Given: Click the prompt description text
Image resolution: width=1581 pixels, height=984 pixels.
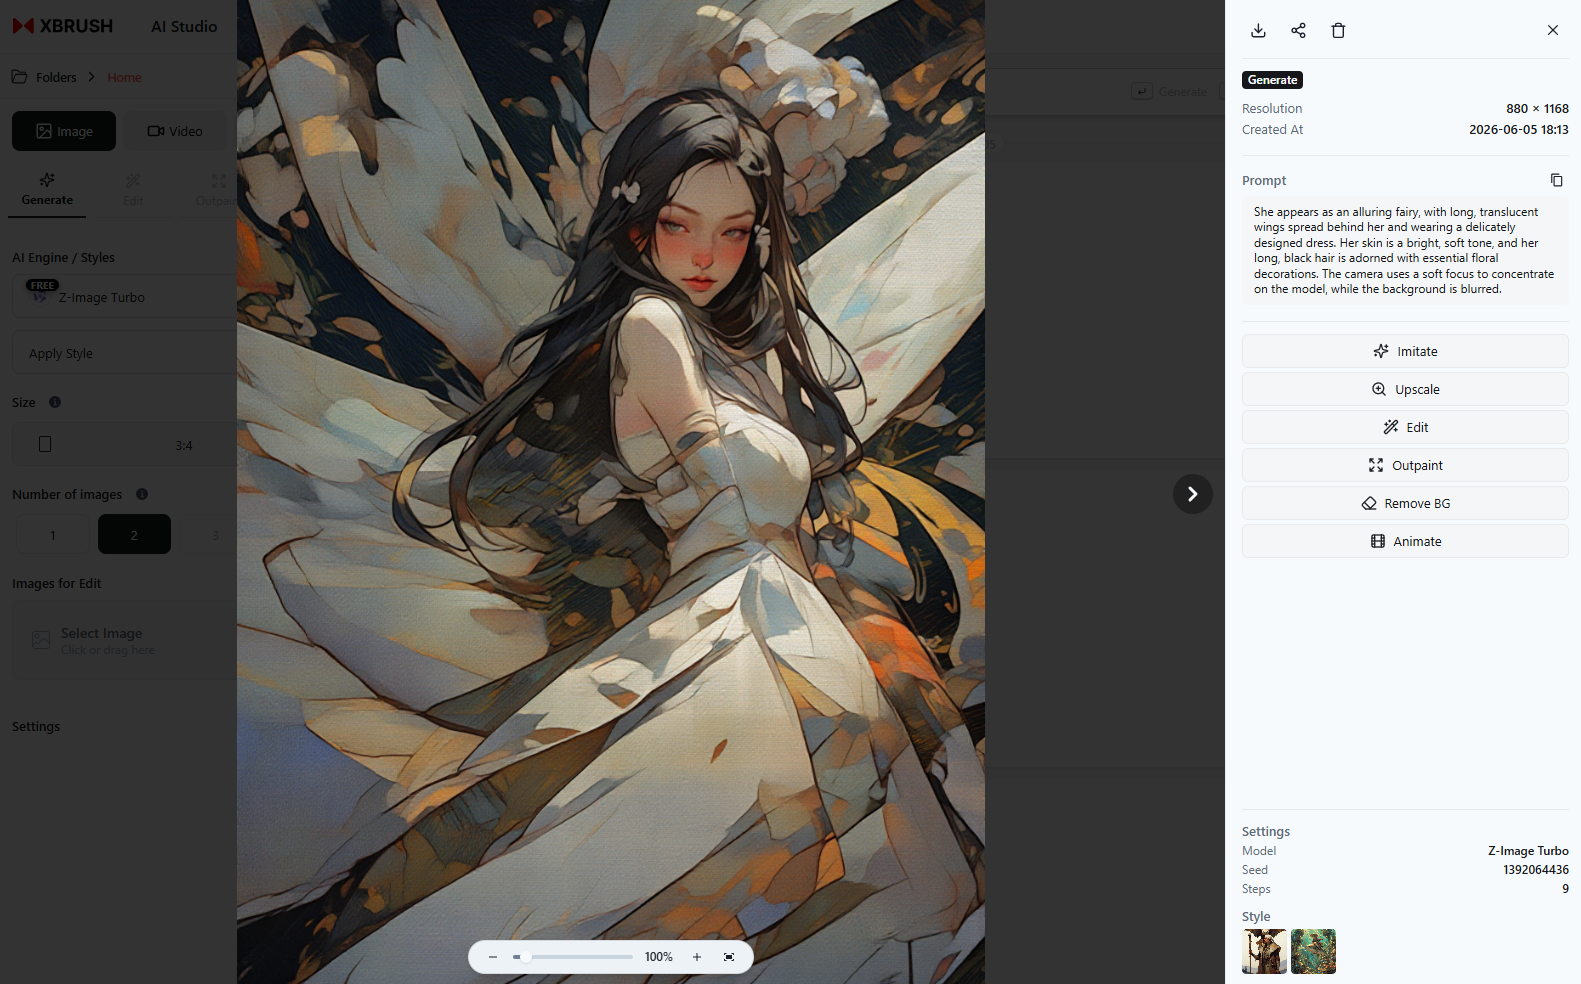Looking at the screenshot, I should click(1405, 250).
